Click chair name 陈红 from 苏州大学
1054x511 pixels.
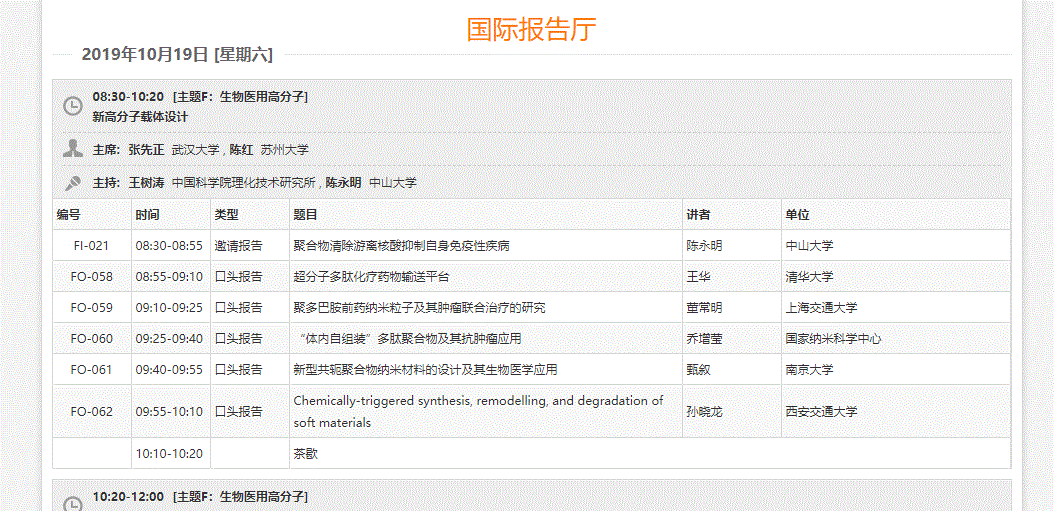241,150
